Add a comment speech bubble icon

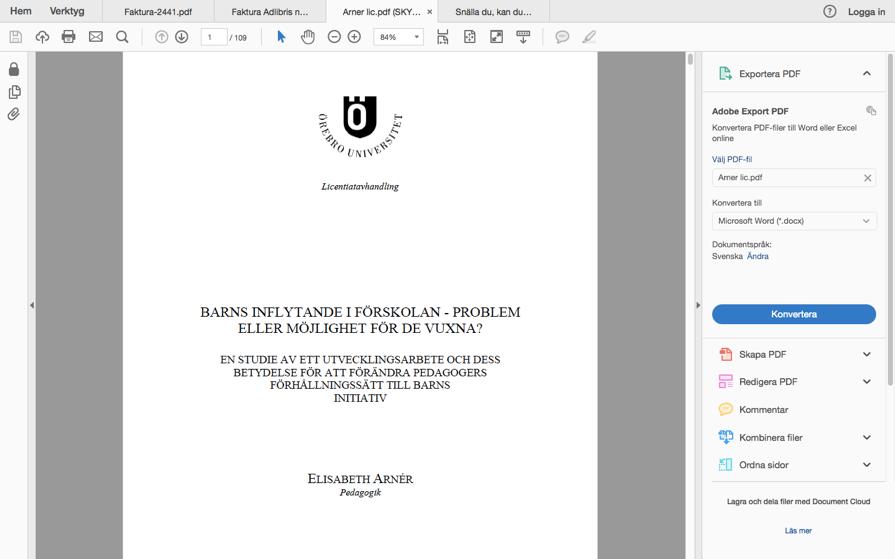point(562,37)
